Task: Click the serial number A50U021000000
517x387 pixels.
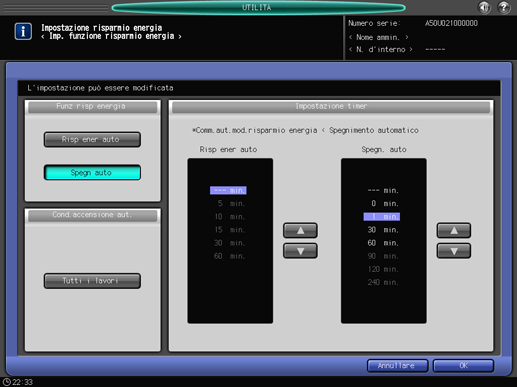Action: pos(451,23)
